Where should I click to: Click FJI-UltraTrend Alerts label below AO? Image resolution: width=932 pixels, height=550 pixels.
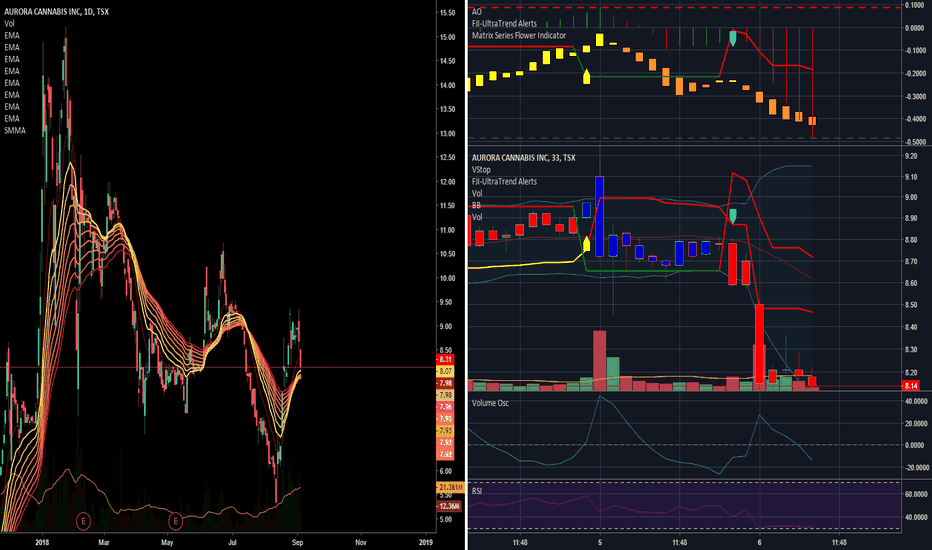tap(504, 23)
